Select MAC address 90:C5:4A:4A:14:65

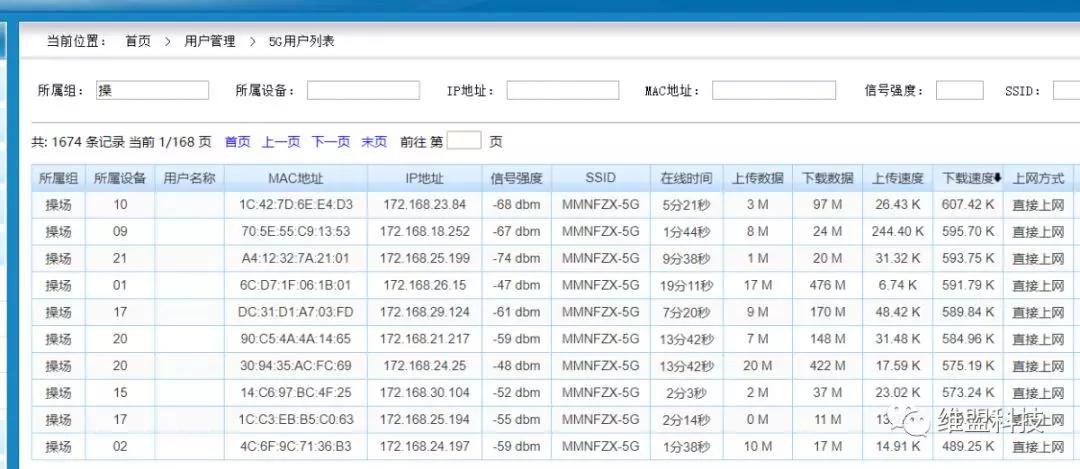pos(296,339)
